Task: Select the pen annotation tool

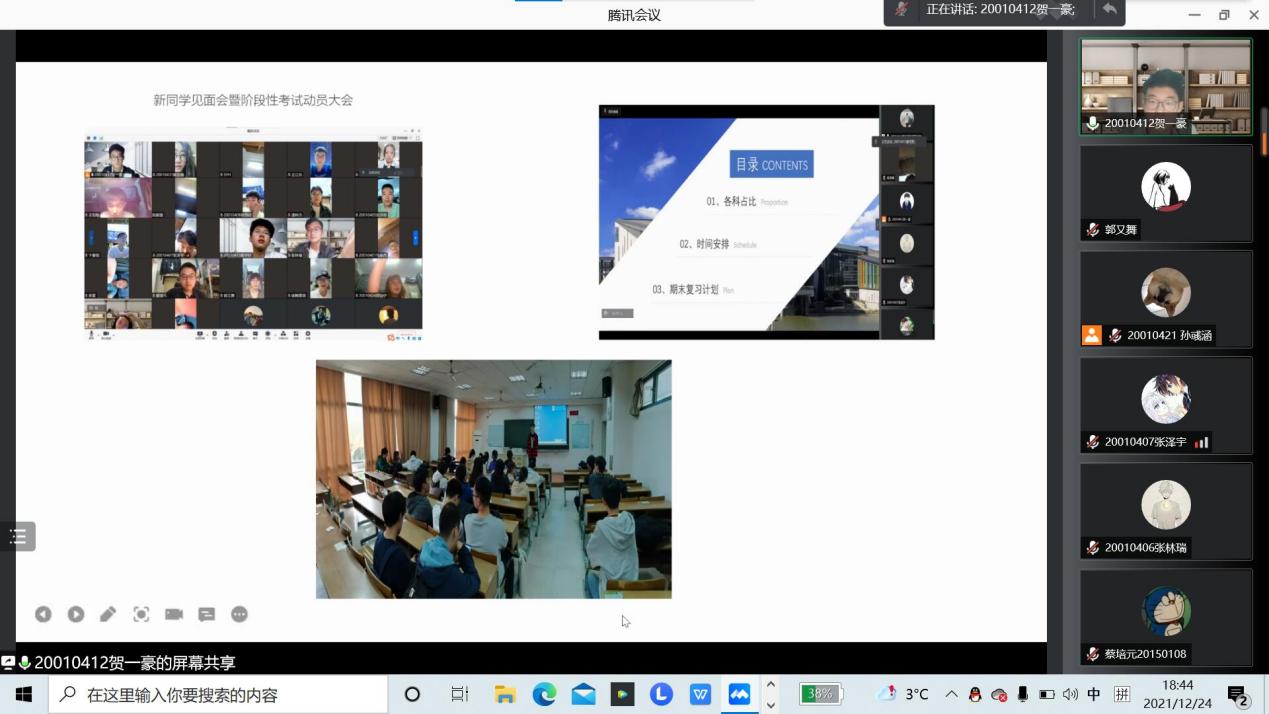Action: tap(108, 614)
